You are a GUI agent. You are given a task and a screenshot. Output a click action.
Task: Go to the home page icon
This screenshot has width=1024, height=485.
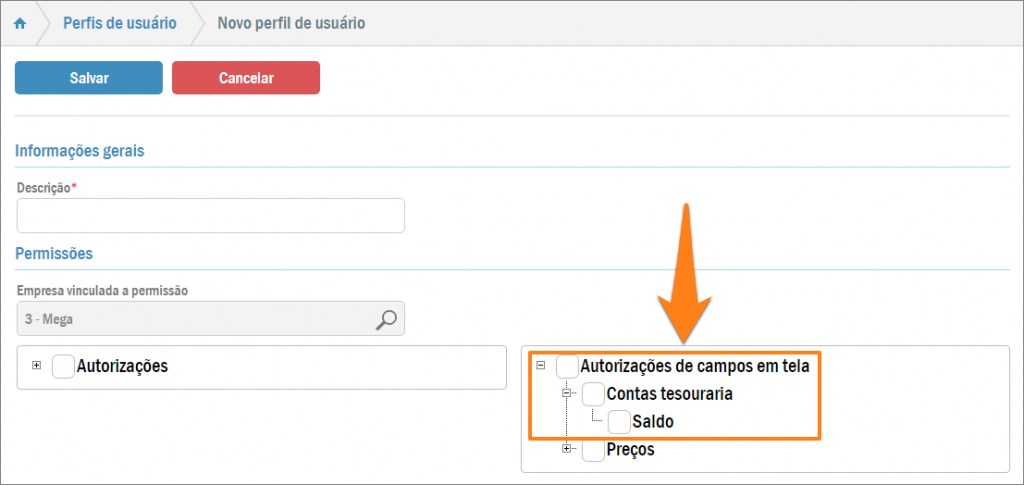[x=20, y=23]
